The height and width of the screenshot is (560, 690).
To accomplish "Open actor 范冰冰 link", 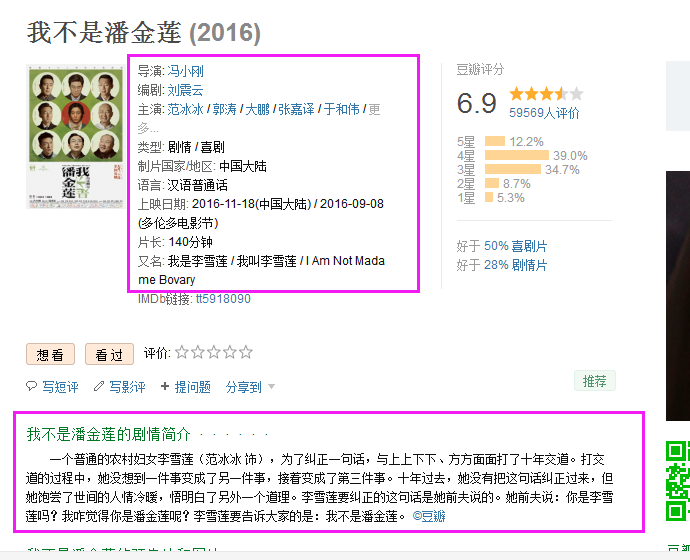I will pyautogui.click(x=185, y=109).
